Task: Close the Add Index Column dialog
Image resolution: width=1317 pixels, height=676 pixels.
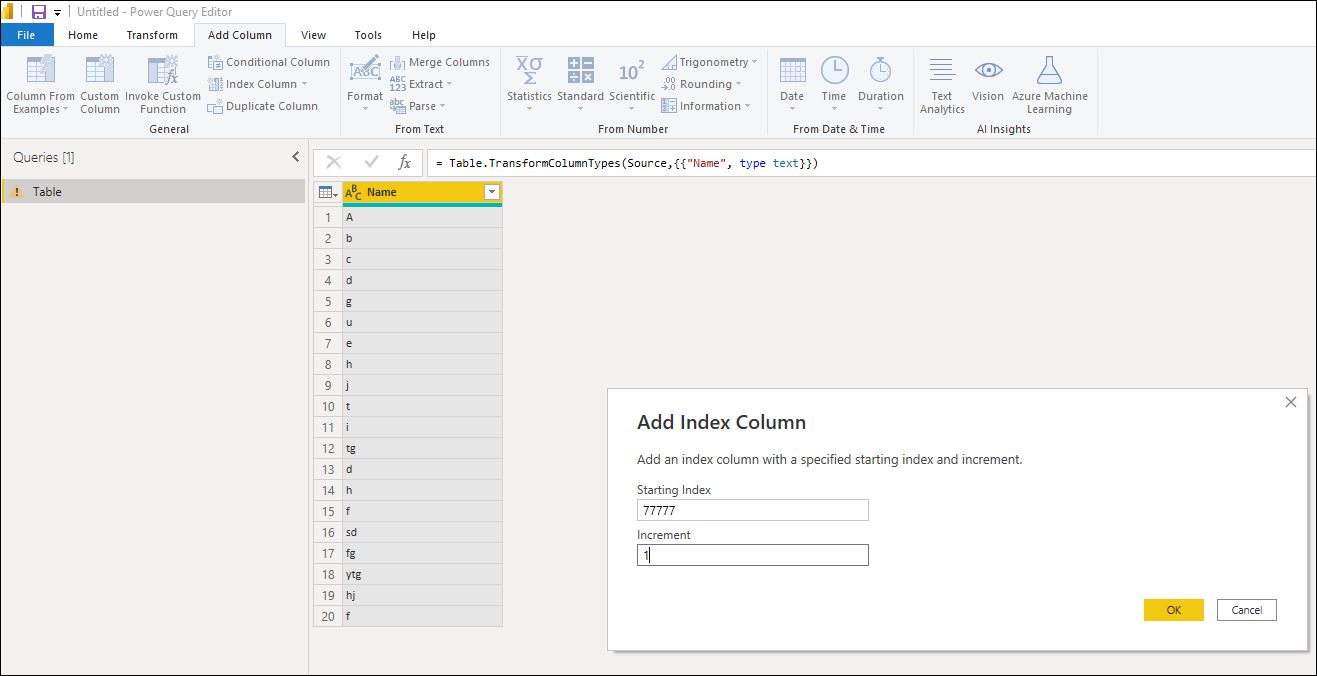Action: (1290, 402)
